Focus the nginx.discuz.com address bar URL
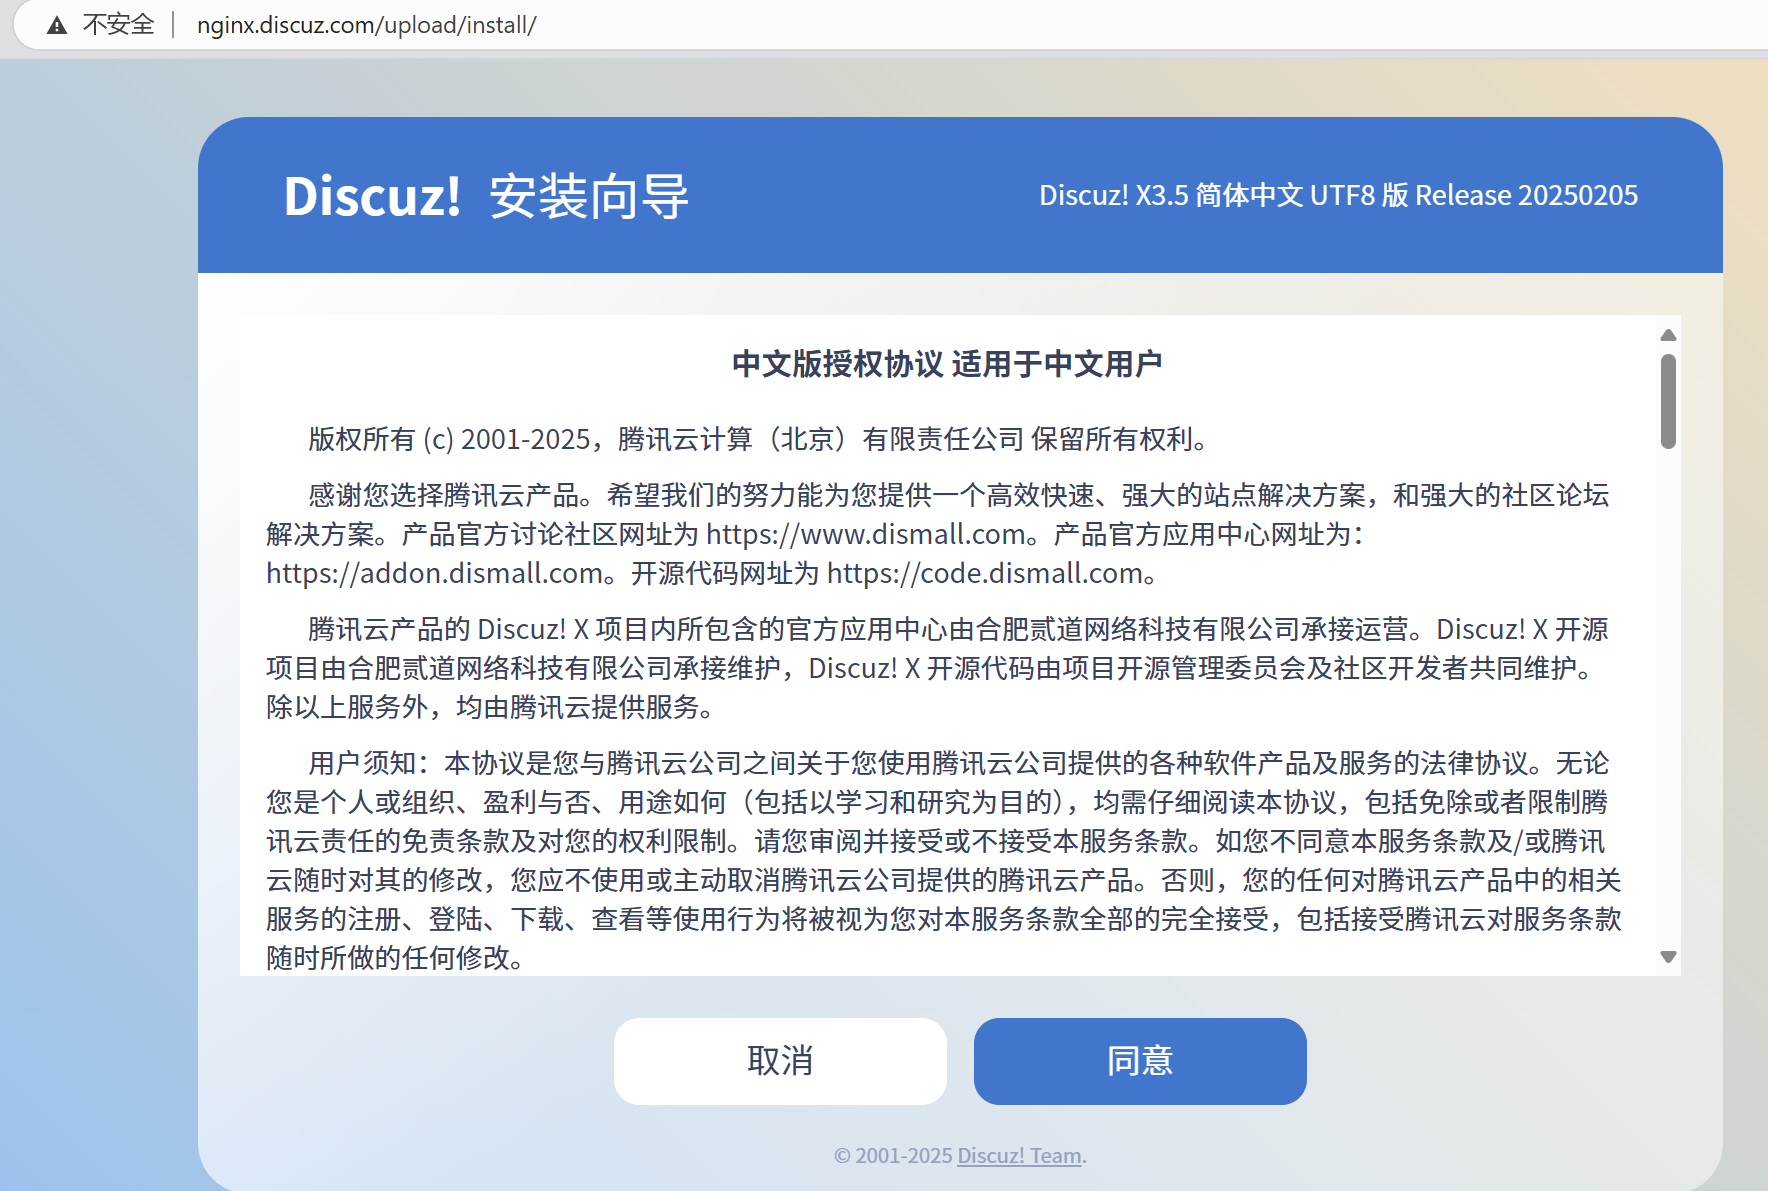Viewport: 1768px width, 1191px height. 366,25
